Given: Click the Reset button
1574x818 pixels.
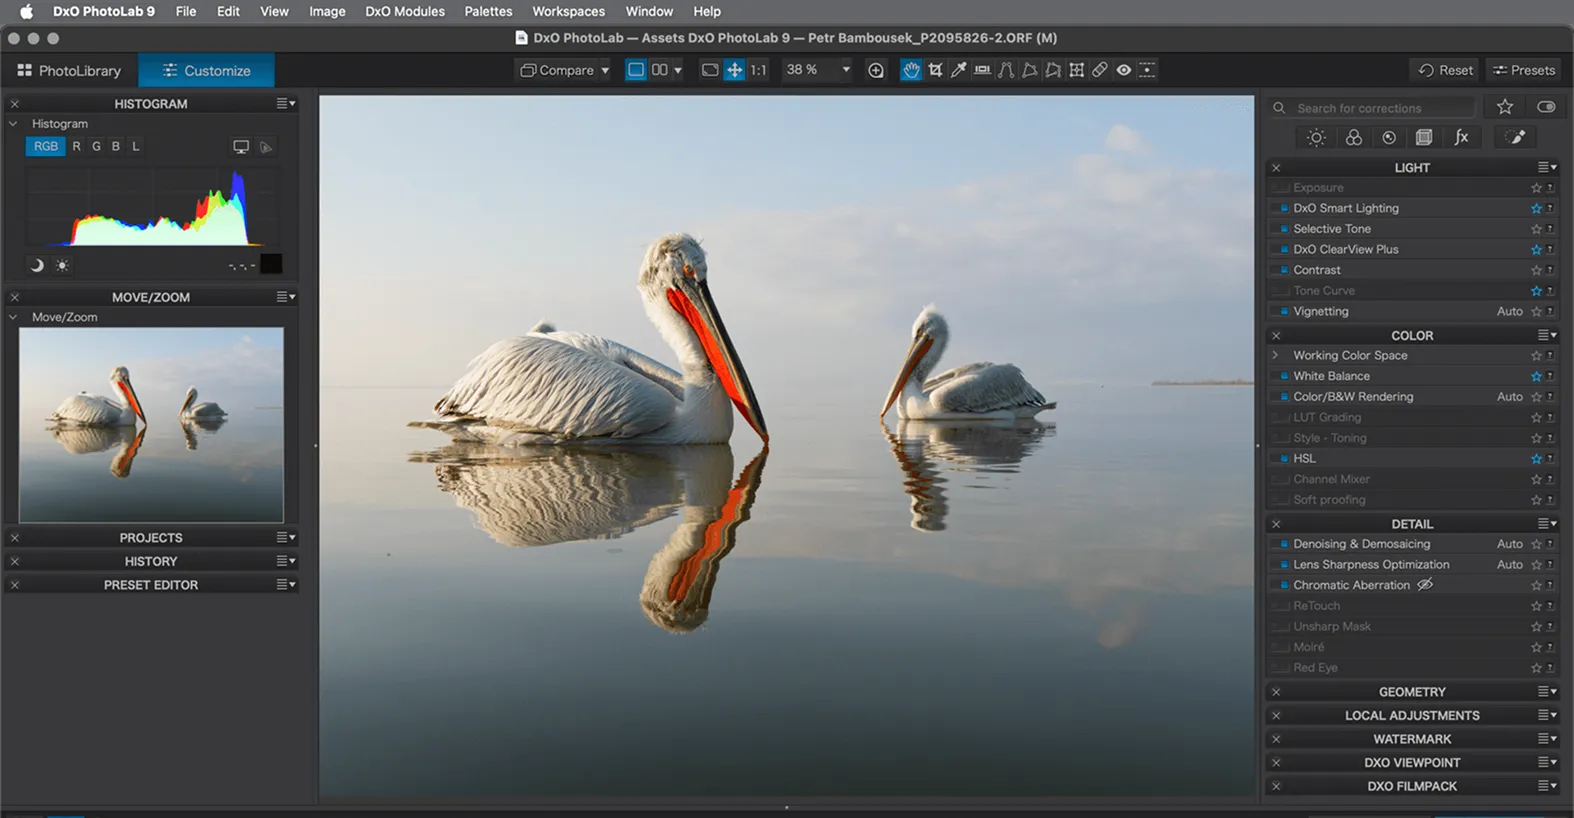Looking at the screenshot, I should [x=1446, y=70].
